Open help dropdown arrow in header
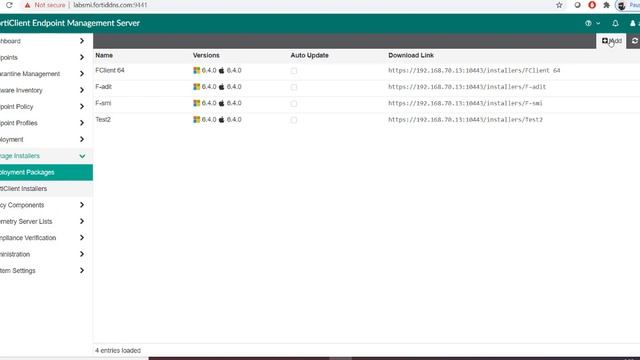640x360 pixels. point(598,24)
